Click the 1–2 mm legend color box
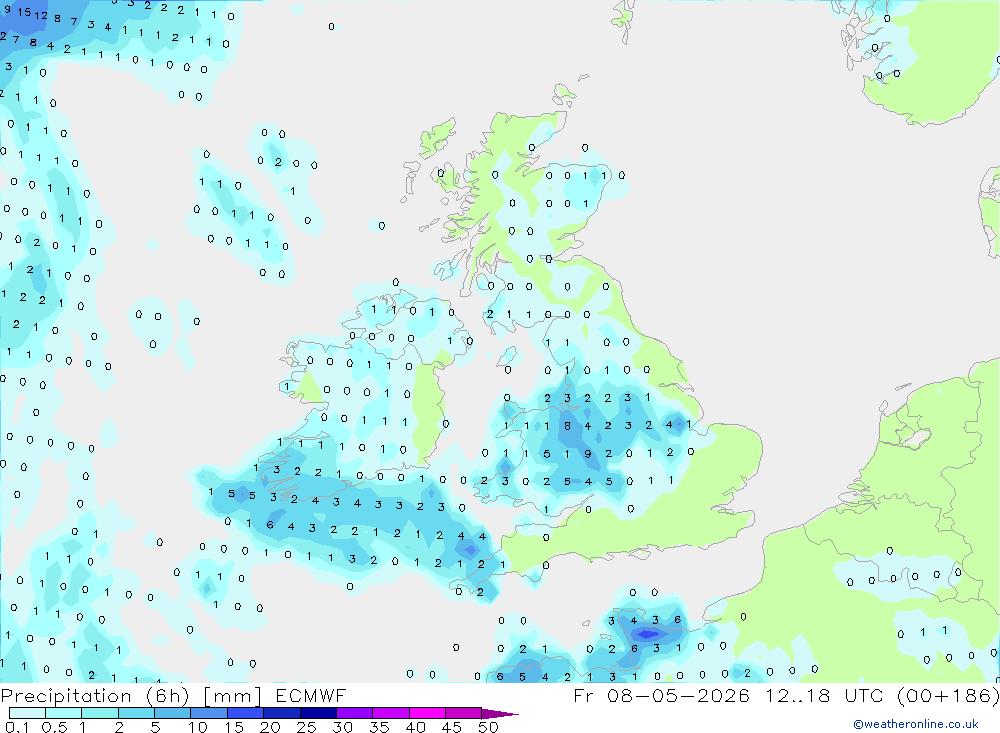Viewport: 1000px width, 733px height. pos(100,713)
